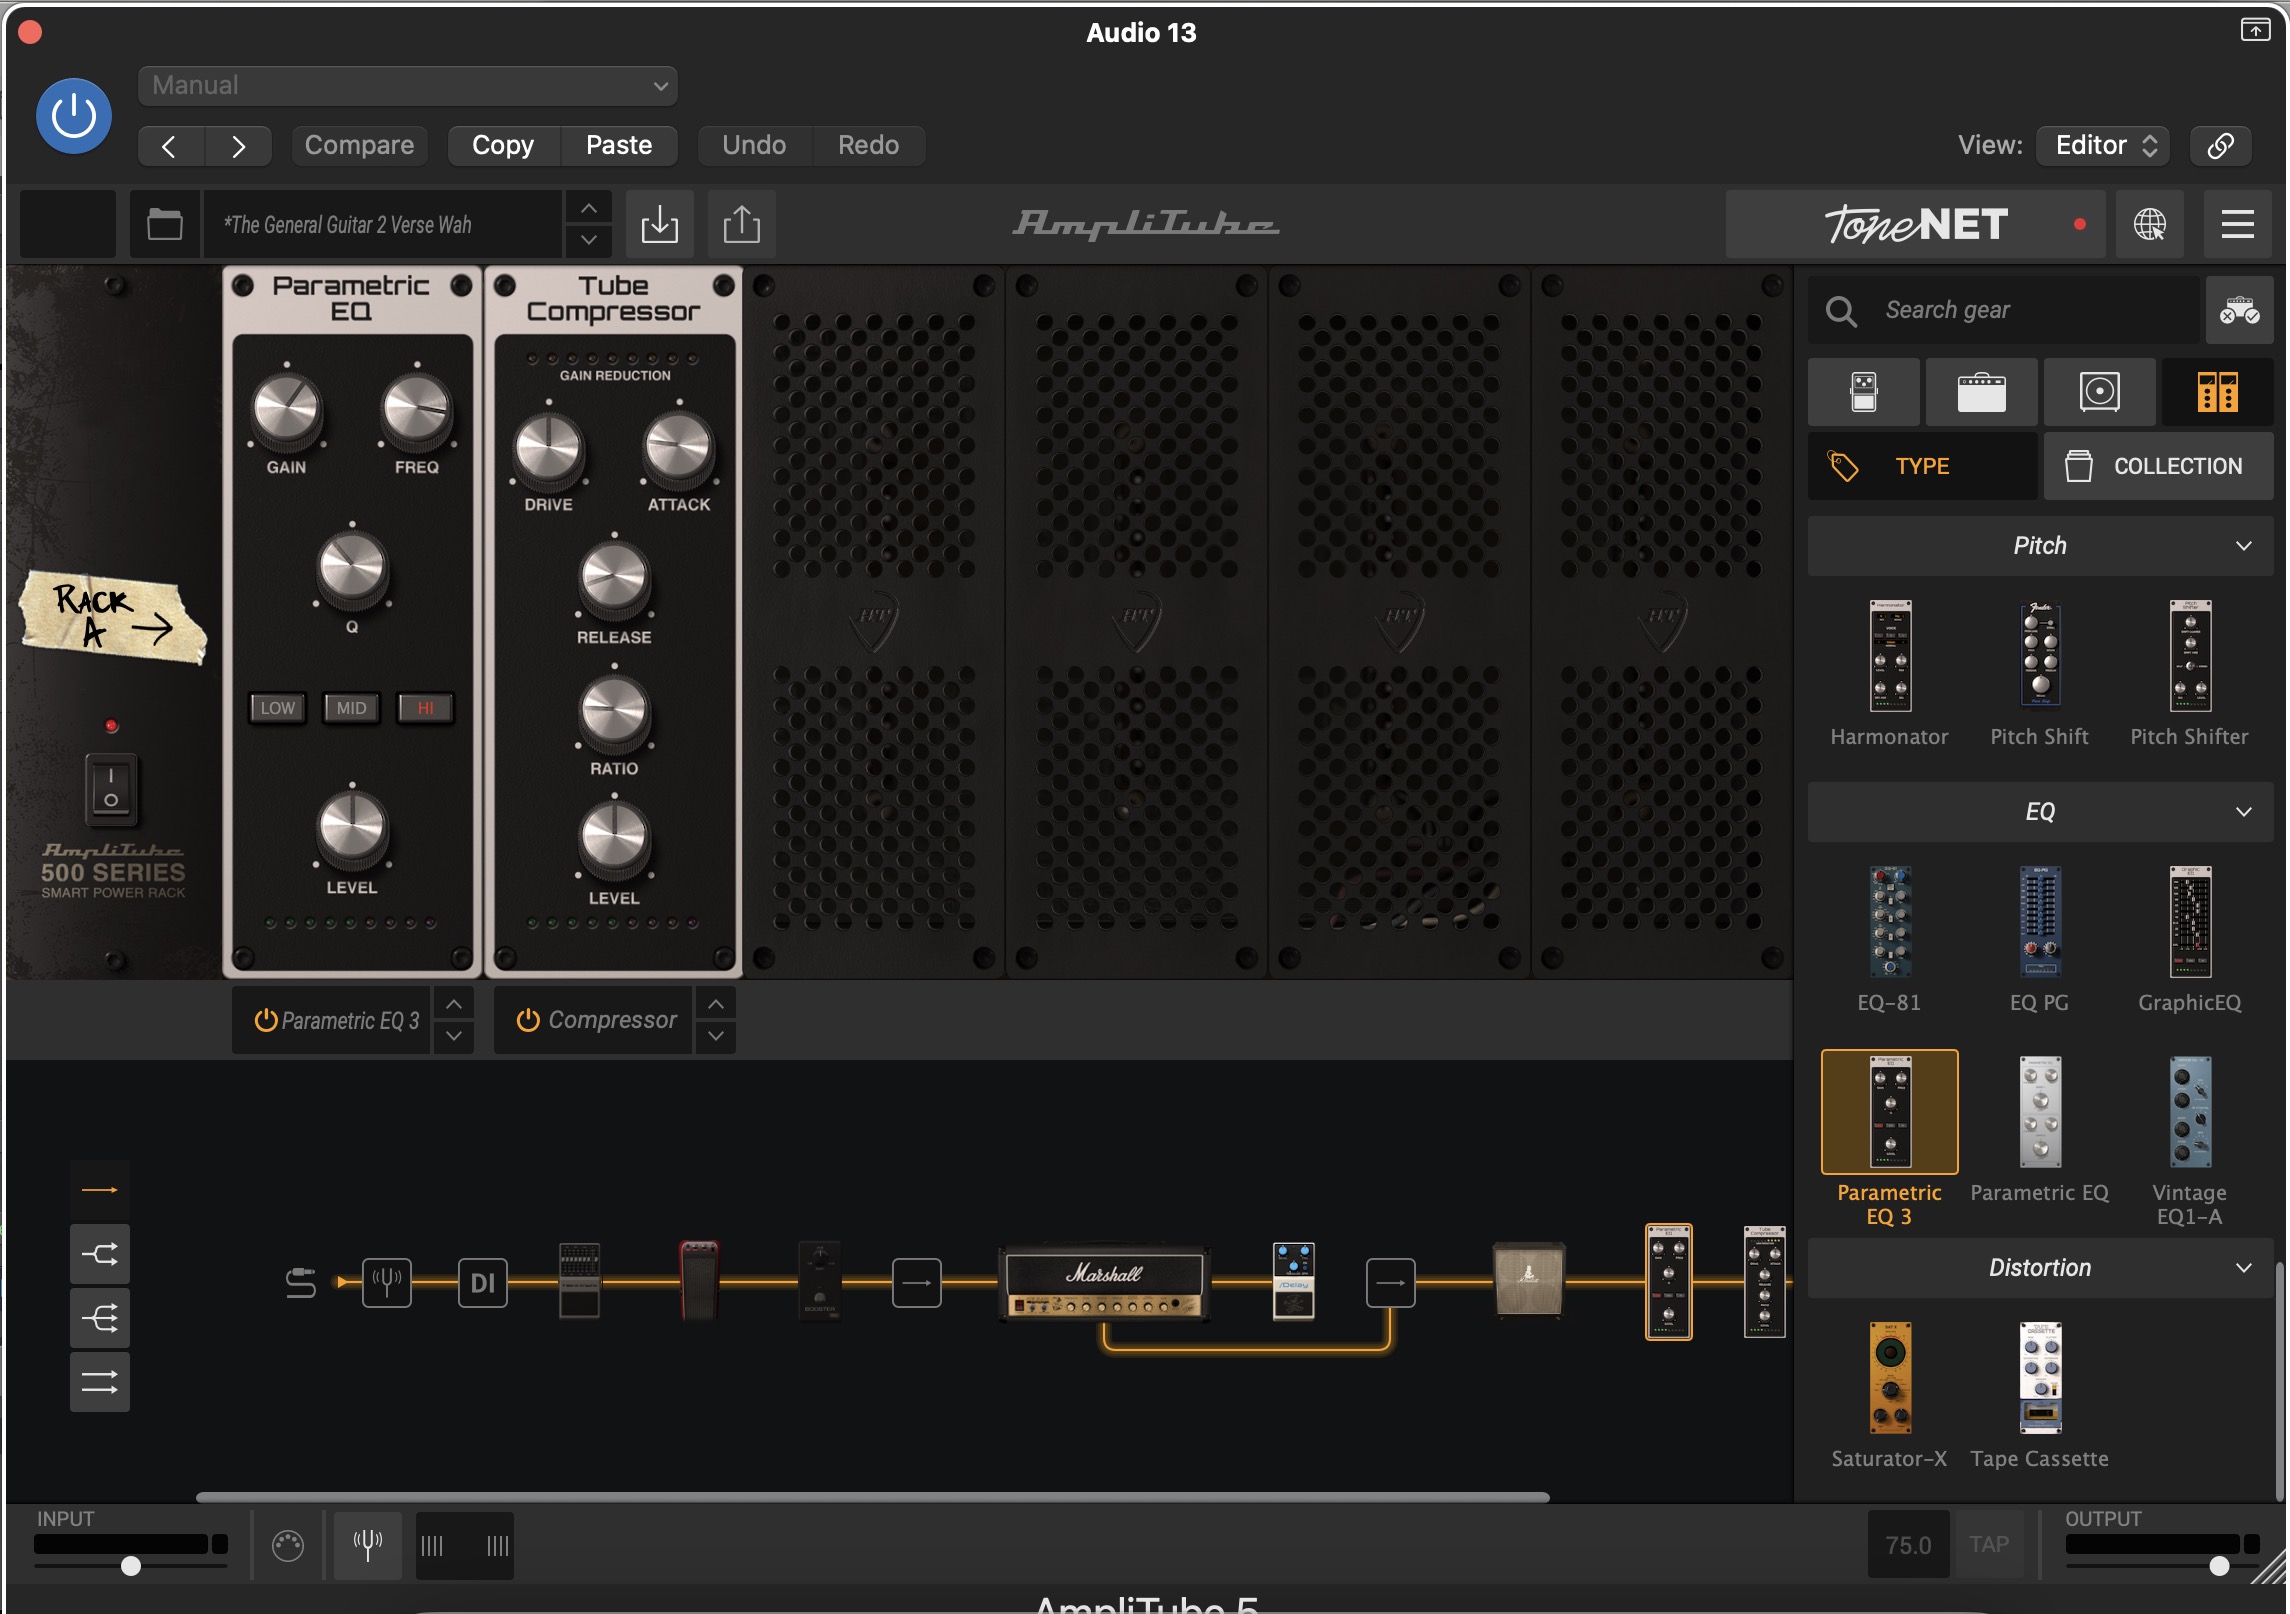This screenshot has height=1614, width=2290.
Task: Open the tuner icon in bottom bar
Action: [x=367, y=1545]
